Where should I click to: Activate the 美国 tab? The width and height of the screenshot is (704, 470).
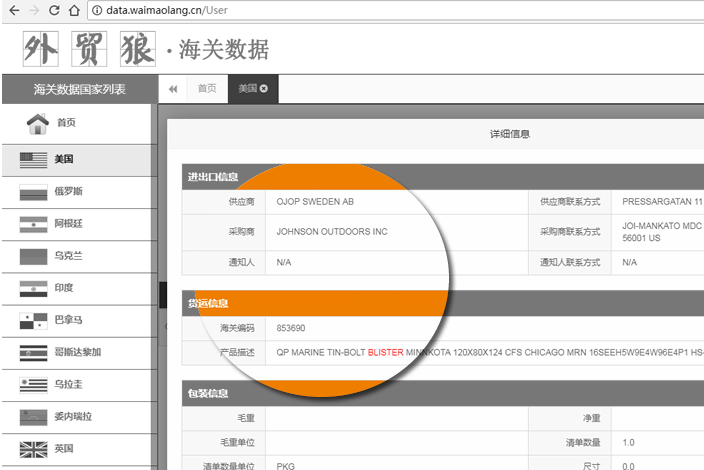[x=247, y=89]
